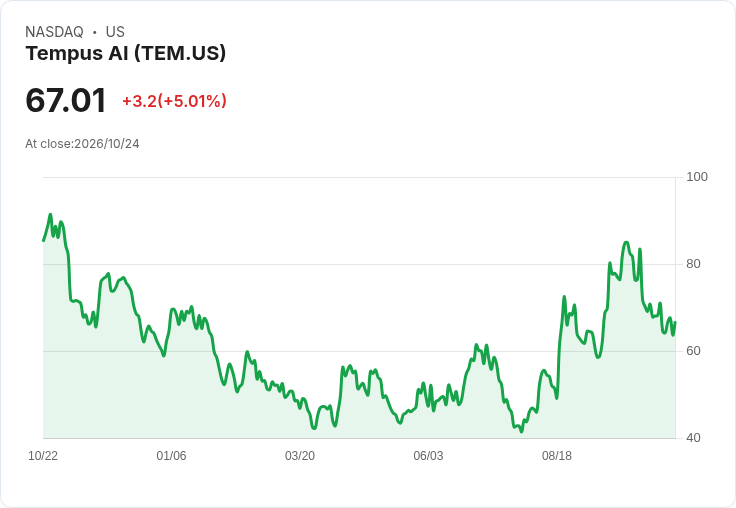Click the +3.2(+5.01%) change value

tap(175, 101)
